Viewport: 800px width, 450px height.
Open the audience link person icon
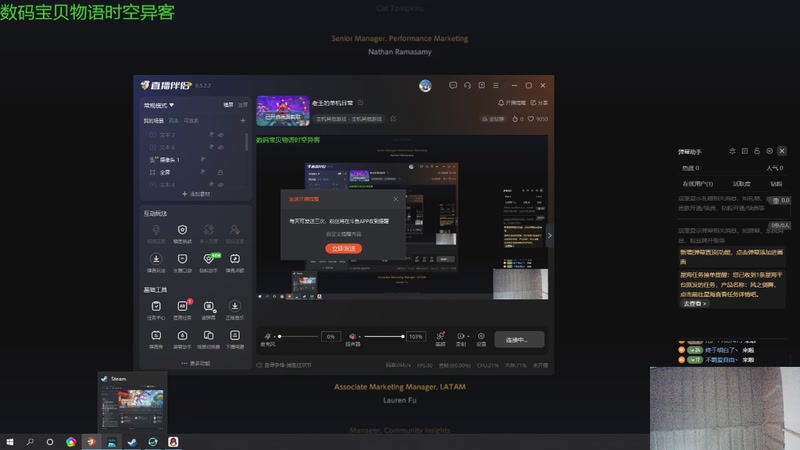[x=235, y=230]
